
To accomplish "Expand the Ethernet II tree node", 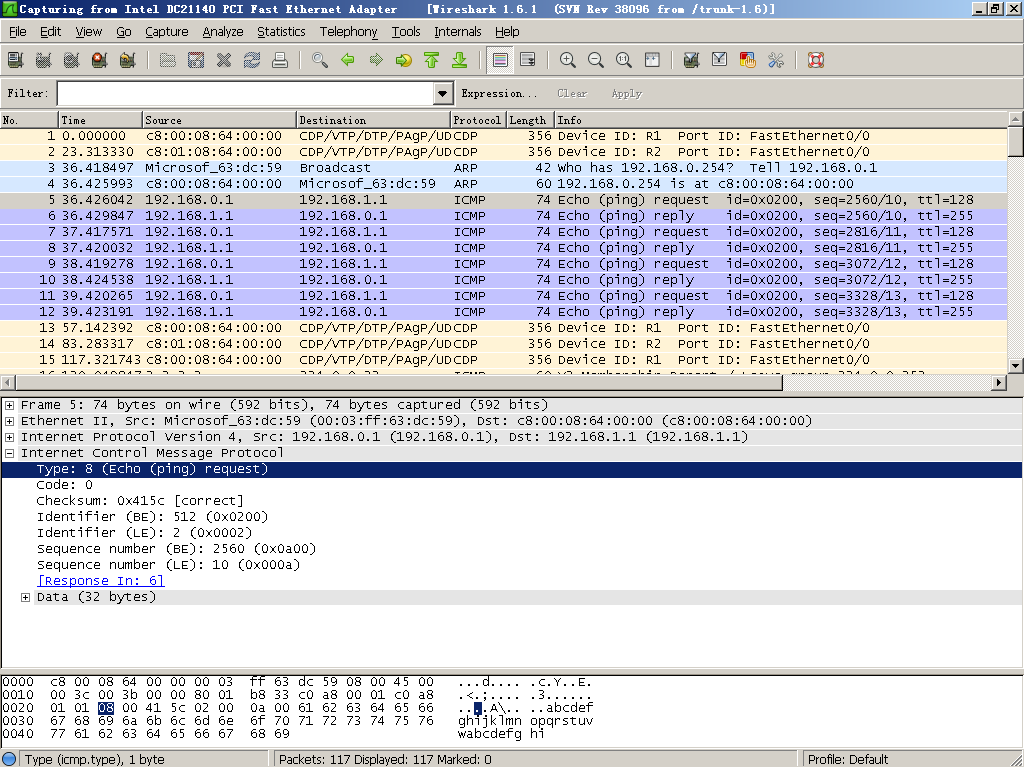I will click(10, 421).
